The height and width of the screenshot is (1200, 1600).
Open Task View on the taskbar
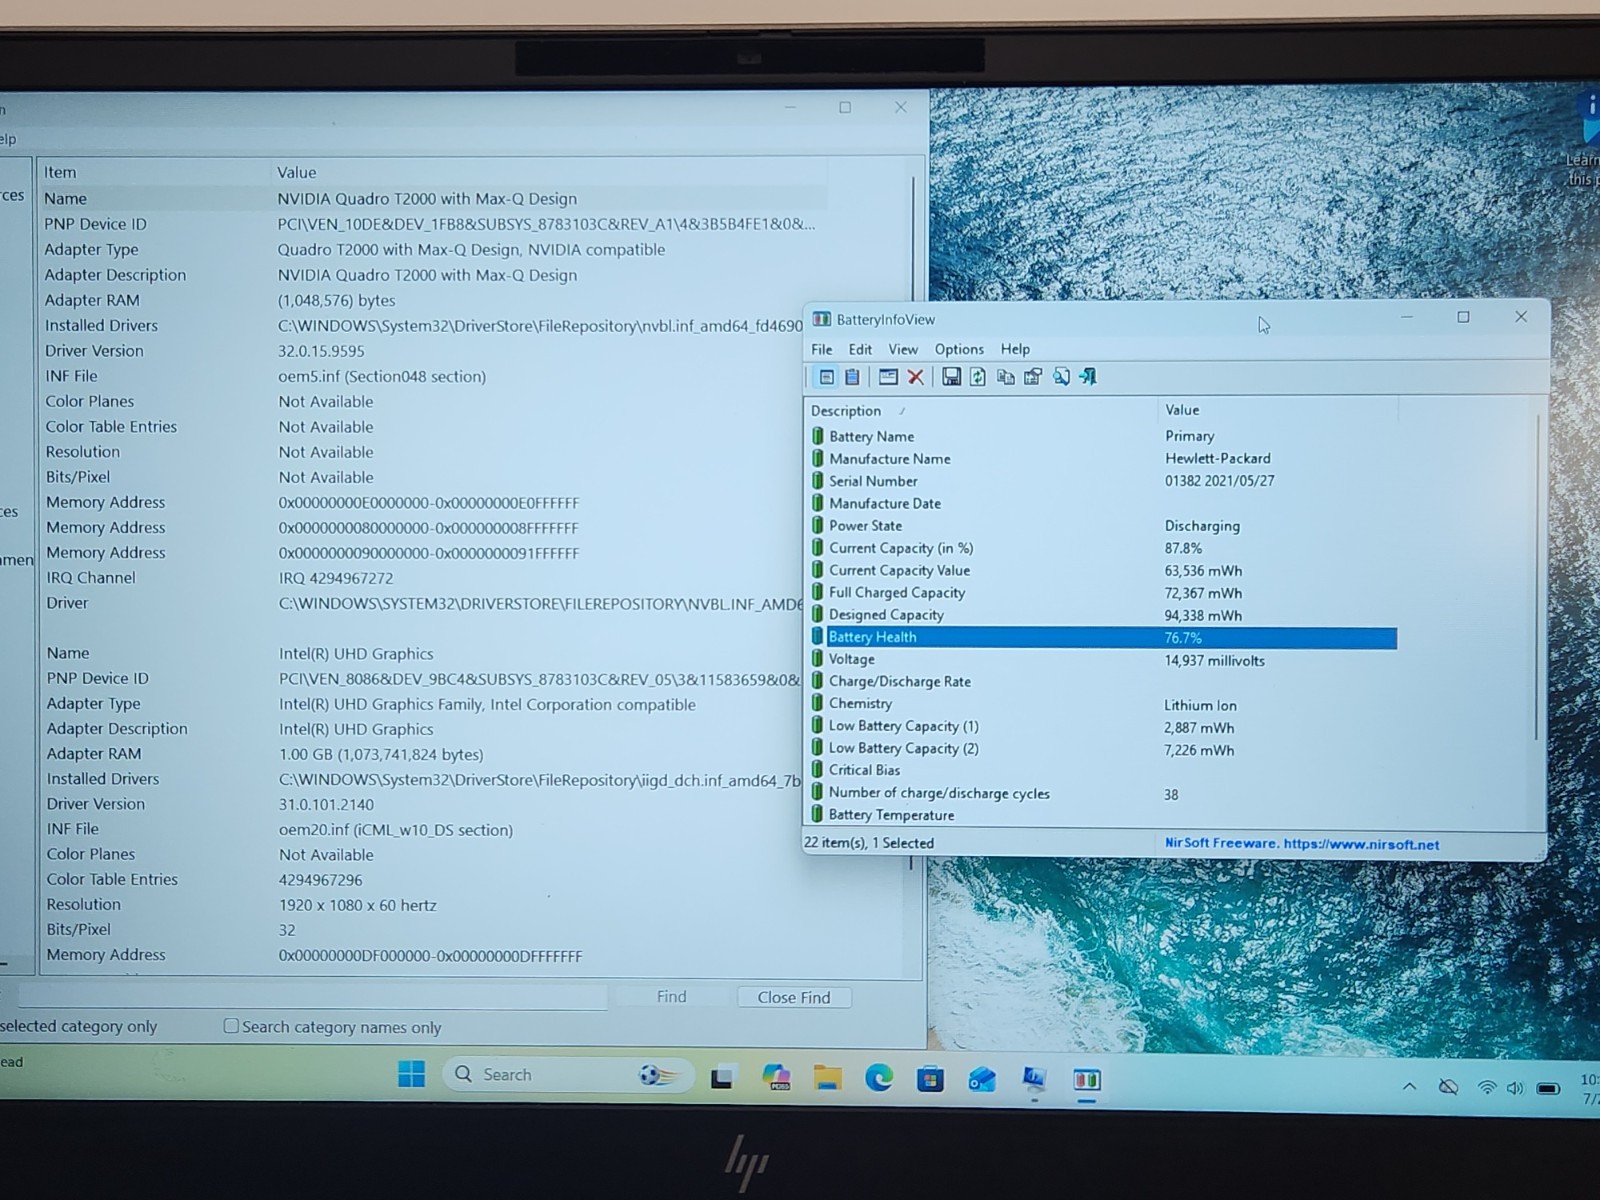721,1078
